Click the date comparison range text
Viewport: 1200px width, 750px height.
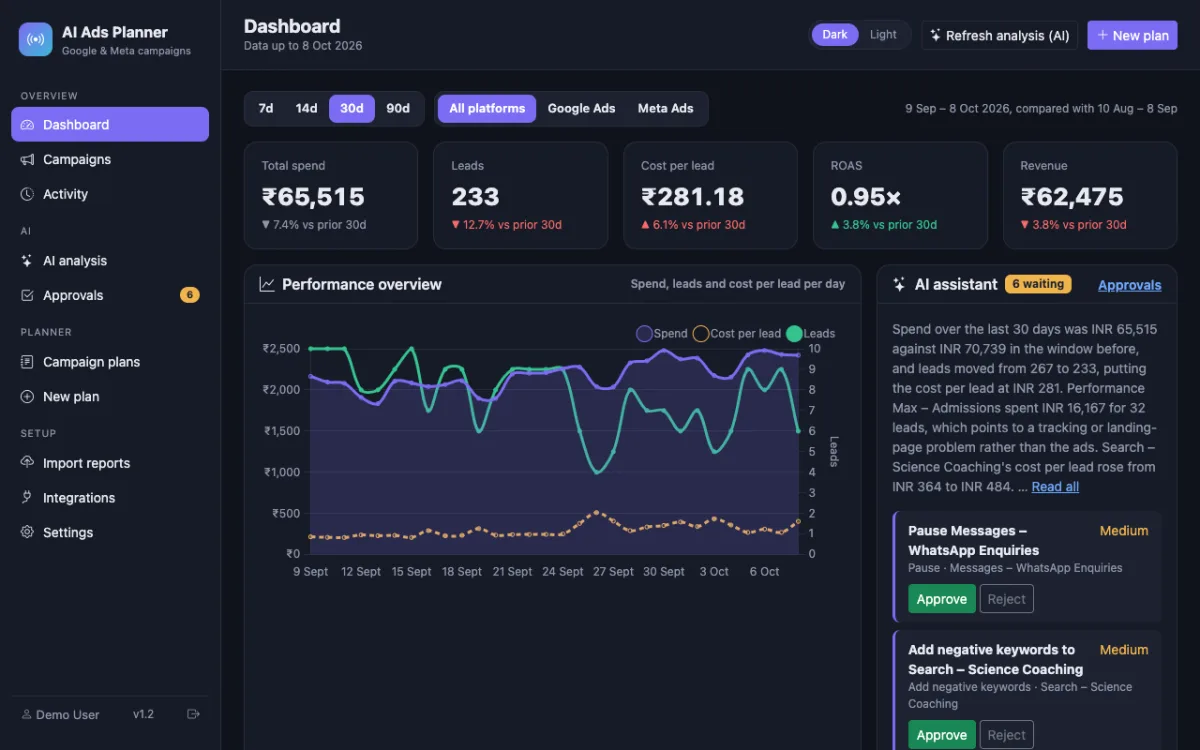click(x=1041, y=108)
